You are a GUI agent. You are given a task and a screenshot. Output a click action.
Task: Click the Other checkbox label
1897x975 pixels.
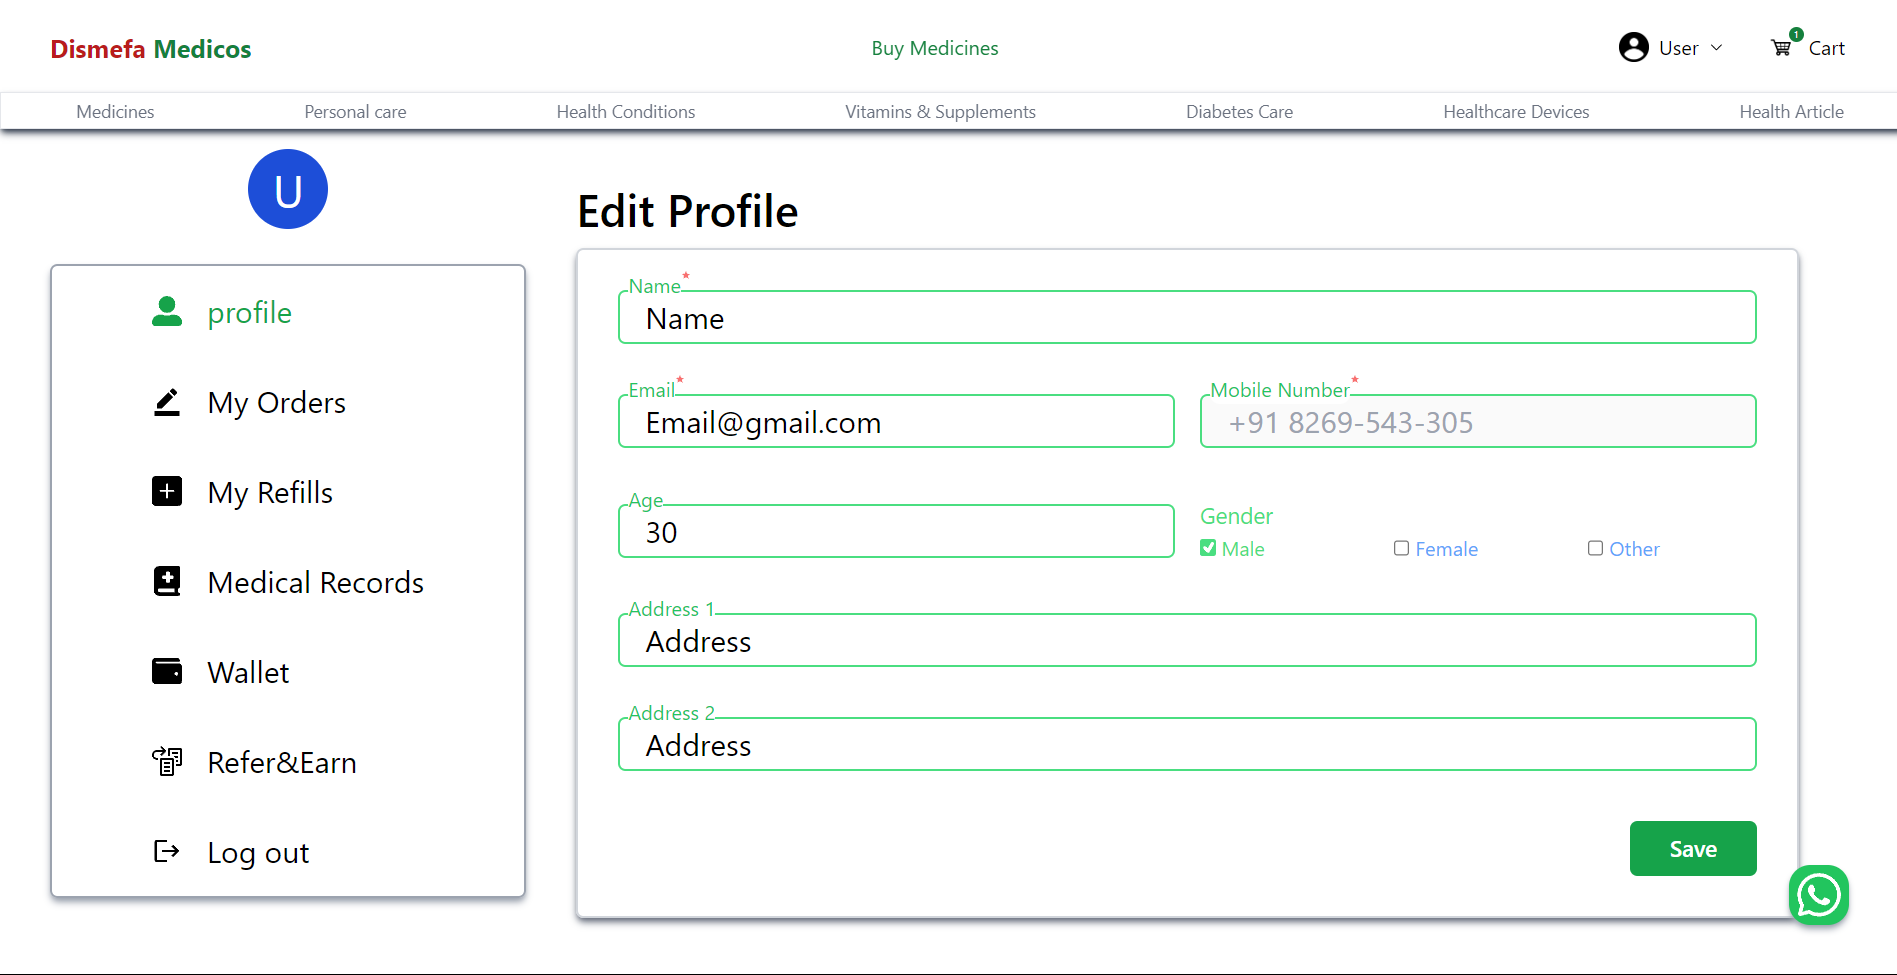click(x=1634, y=549)
